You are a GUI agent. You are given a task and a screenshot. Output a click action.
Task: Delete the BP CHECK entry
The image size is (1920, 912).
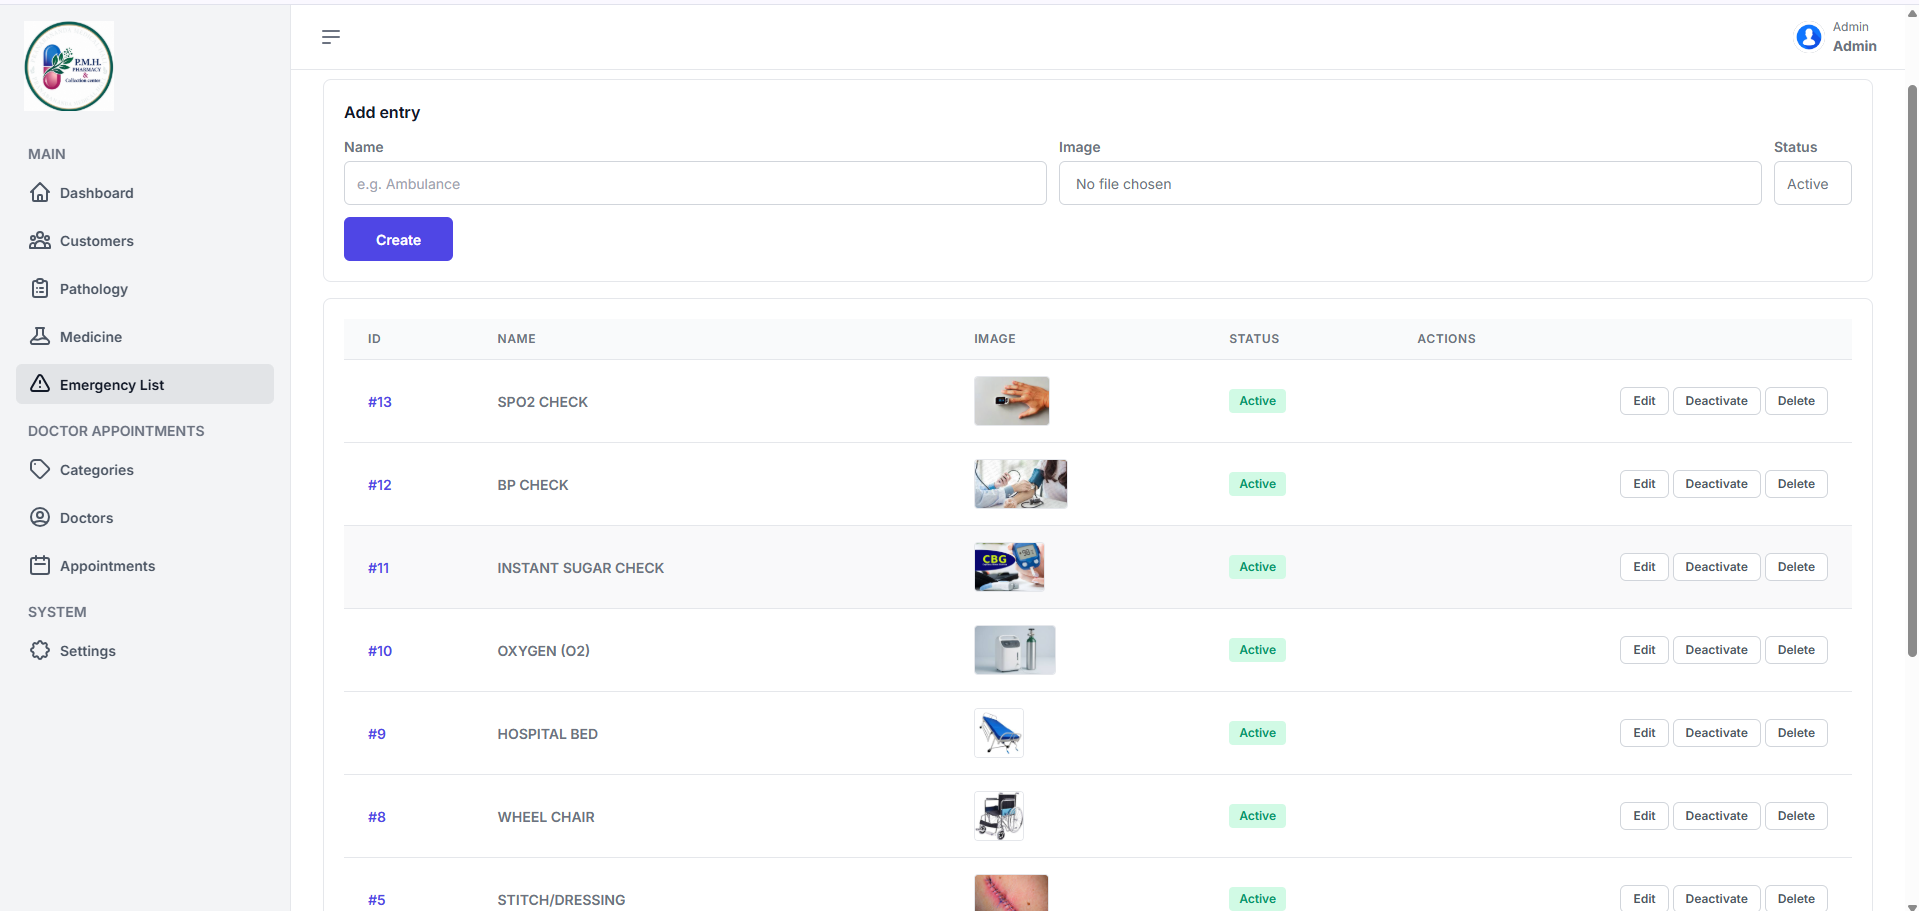1796,484
